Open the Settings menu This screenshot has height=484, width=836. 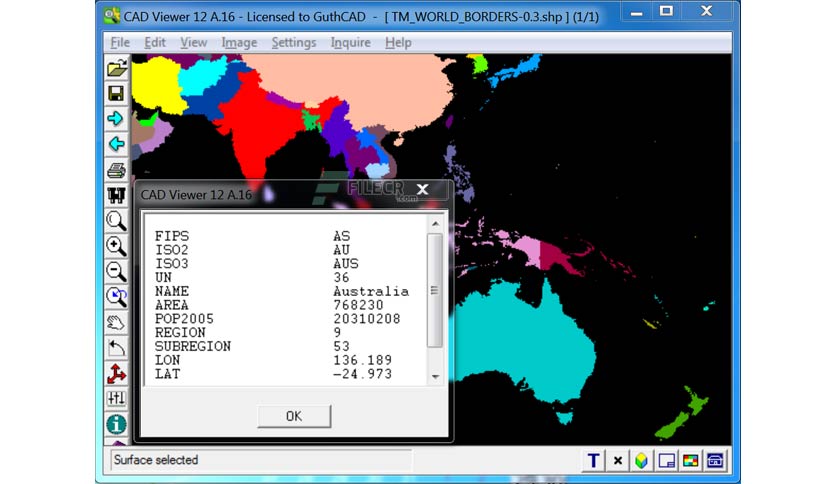[294, 43]
